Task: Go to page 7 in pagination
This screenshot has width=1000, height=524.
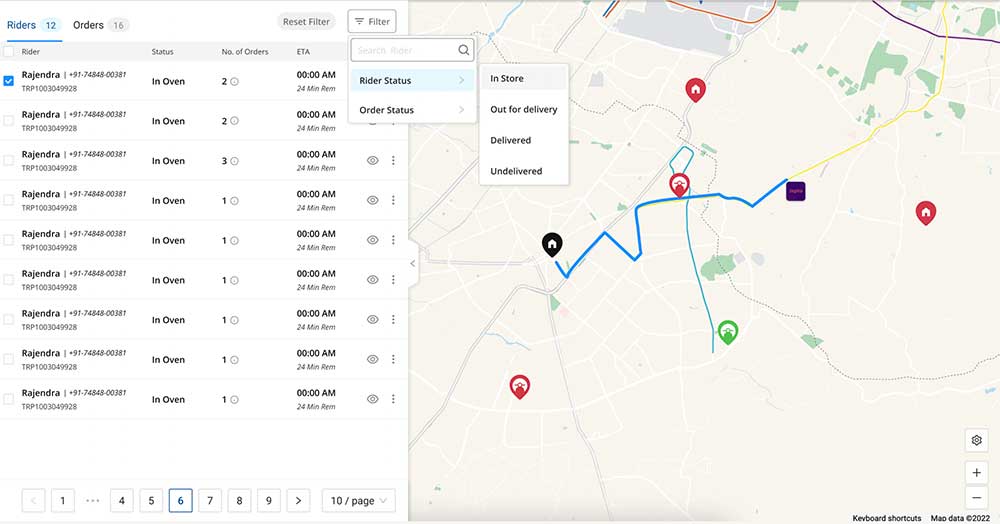Action: (210, 501)
